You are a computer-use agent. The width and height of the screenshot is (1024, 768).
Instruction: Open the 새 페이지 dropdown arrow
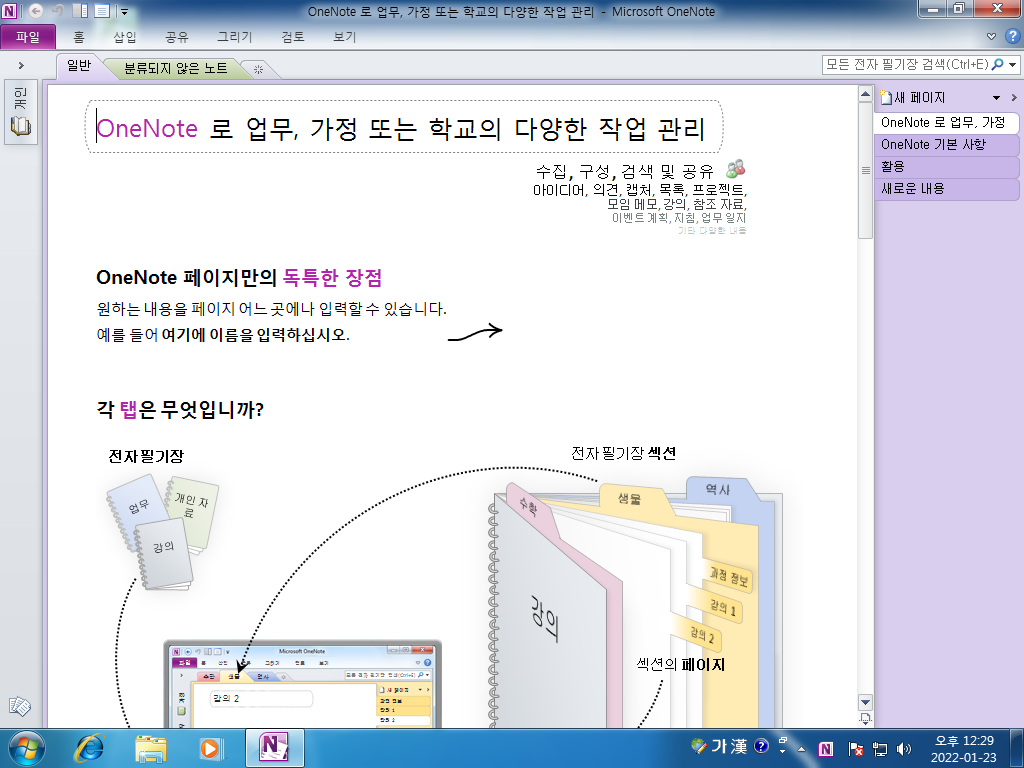[x=997, y=98]
